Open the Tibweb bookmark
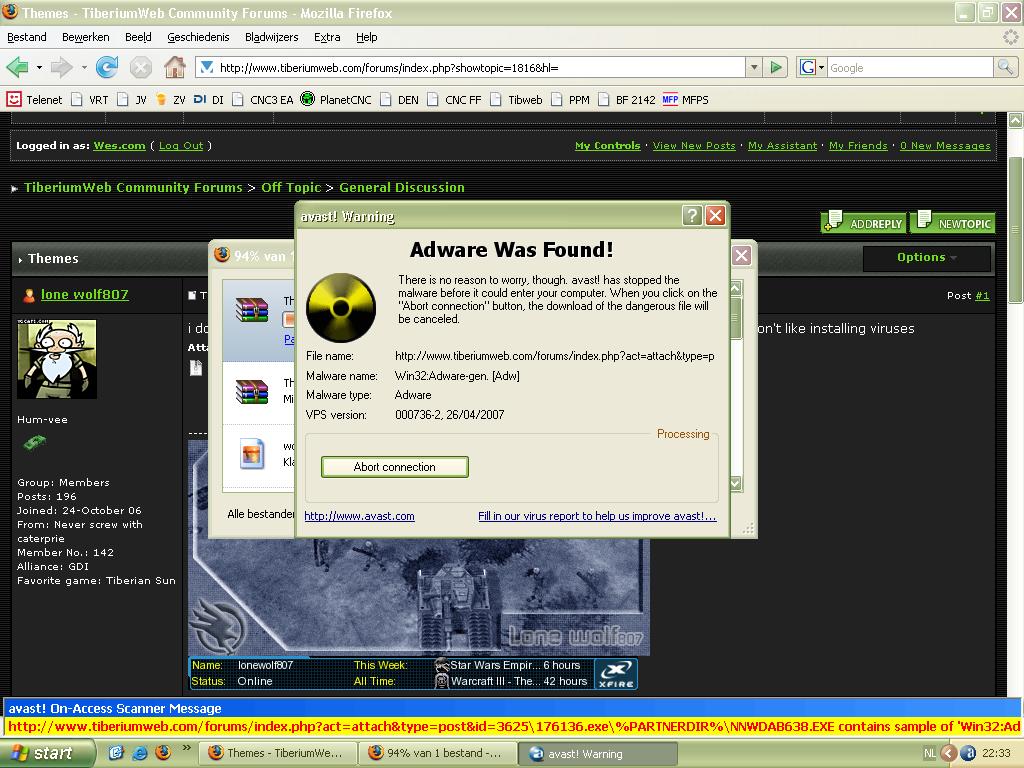The width and height of the screenshot is (1024, 768). [517, 100]
